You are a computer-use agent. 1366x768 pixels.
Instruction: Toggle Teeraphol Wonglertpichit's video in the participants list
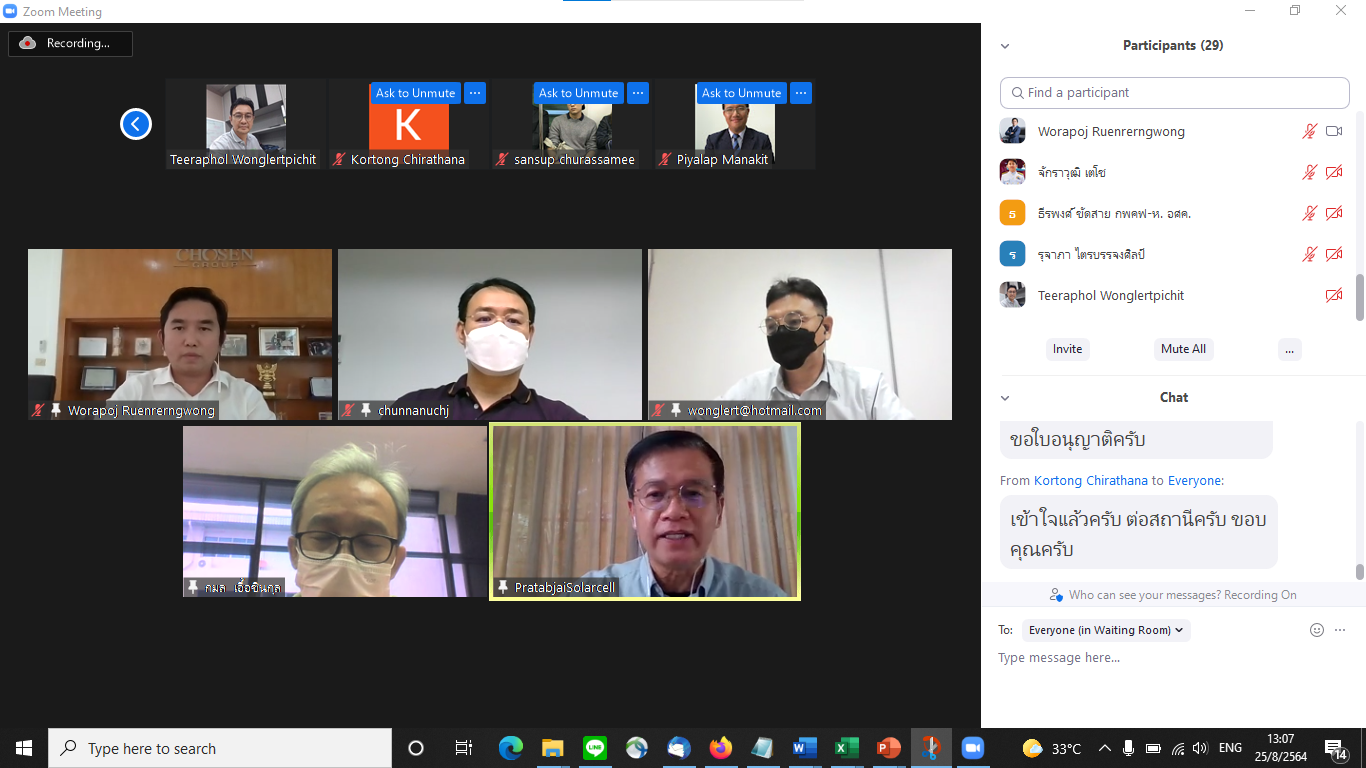coord(1333,296)
